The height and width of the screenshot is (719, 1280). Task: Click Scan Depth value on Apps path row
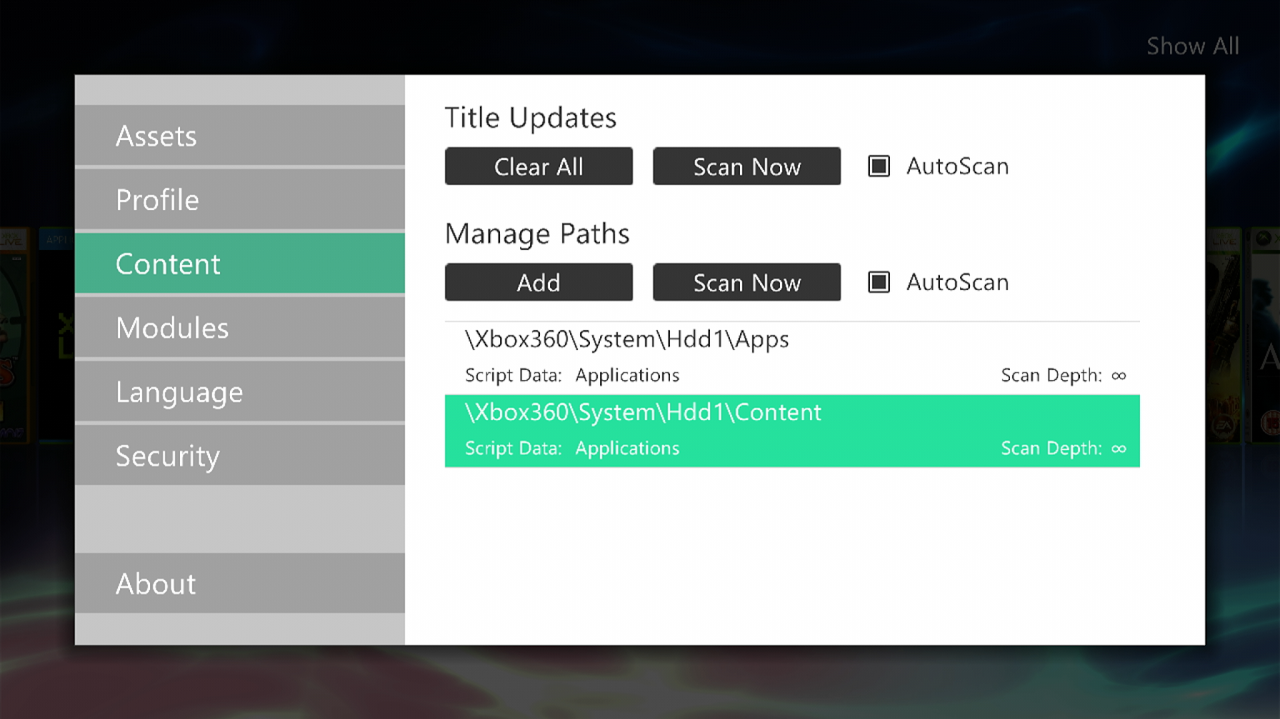point(1118,376)
